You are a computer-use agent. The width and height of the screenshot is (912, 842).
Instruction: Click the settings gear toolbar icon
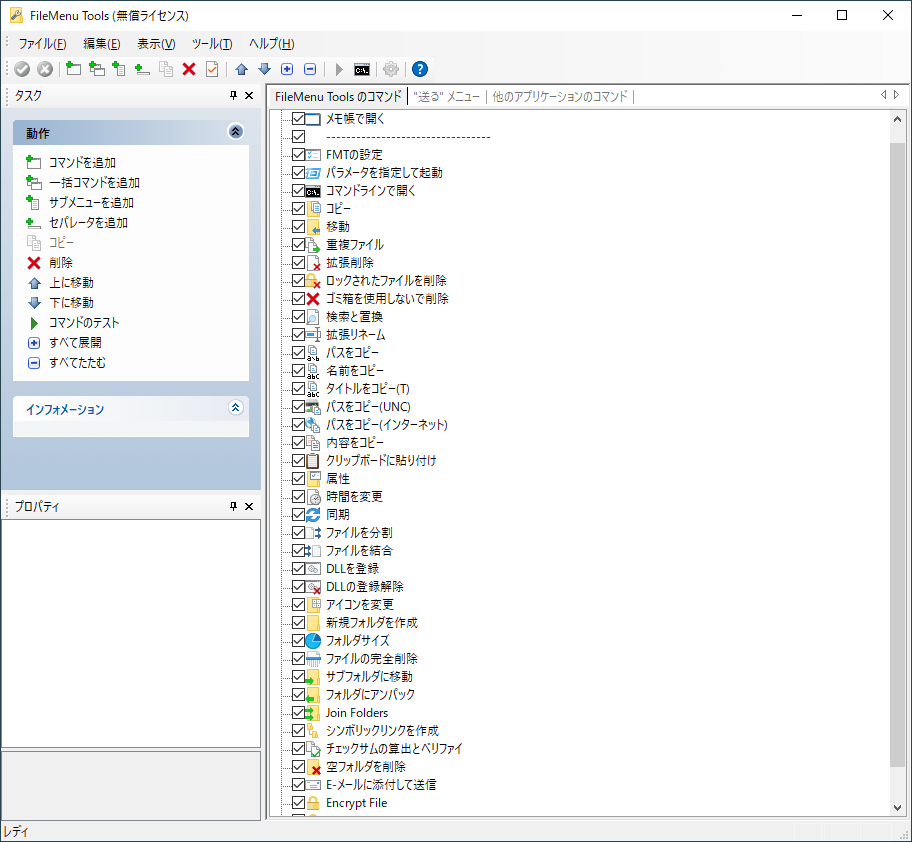pyautogui.click(x=389, y=69)
